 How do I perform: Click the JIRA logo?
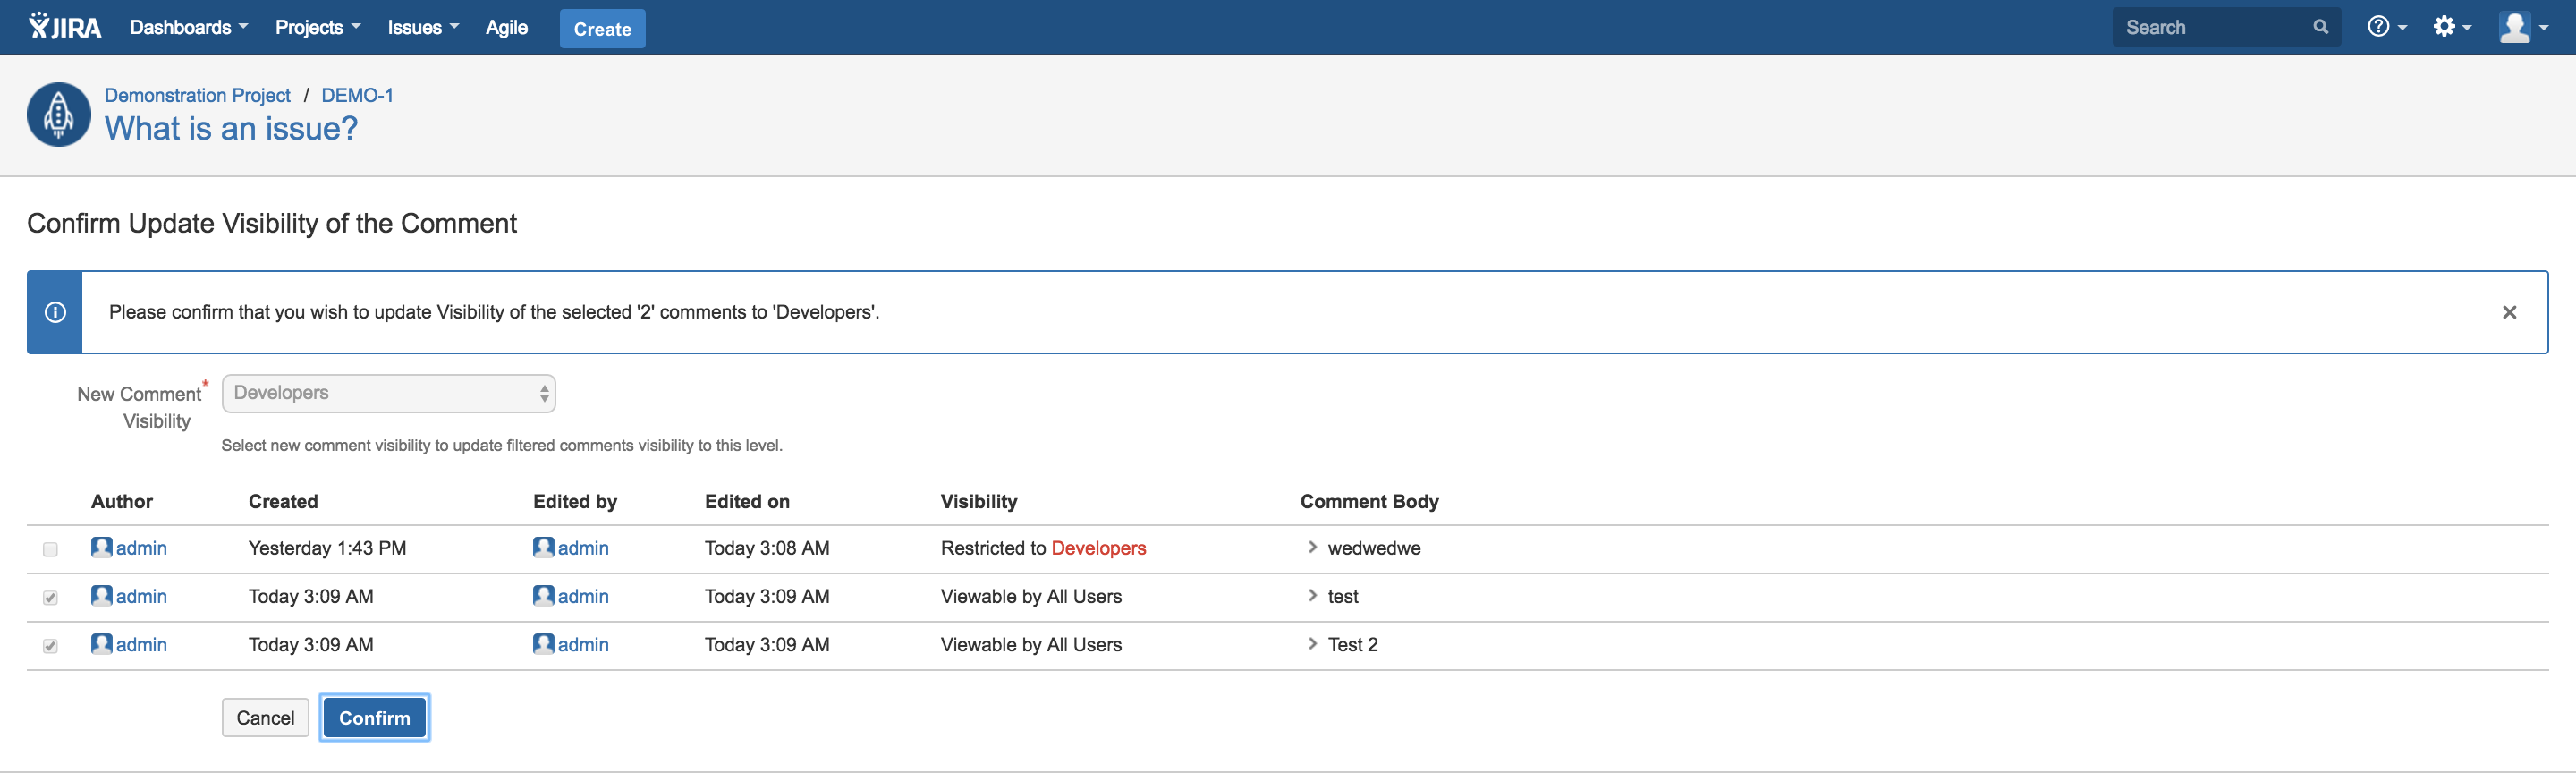pos(65,27)
